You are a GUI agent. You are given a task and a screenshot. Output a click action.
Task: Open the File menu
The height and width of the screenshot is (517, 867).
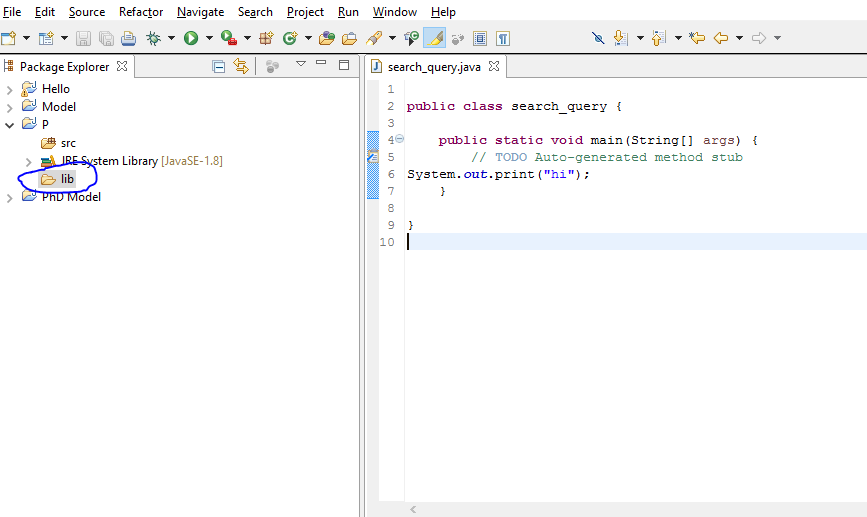pyautogui.click(x=12, y=12)
